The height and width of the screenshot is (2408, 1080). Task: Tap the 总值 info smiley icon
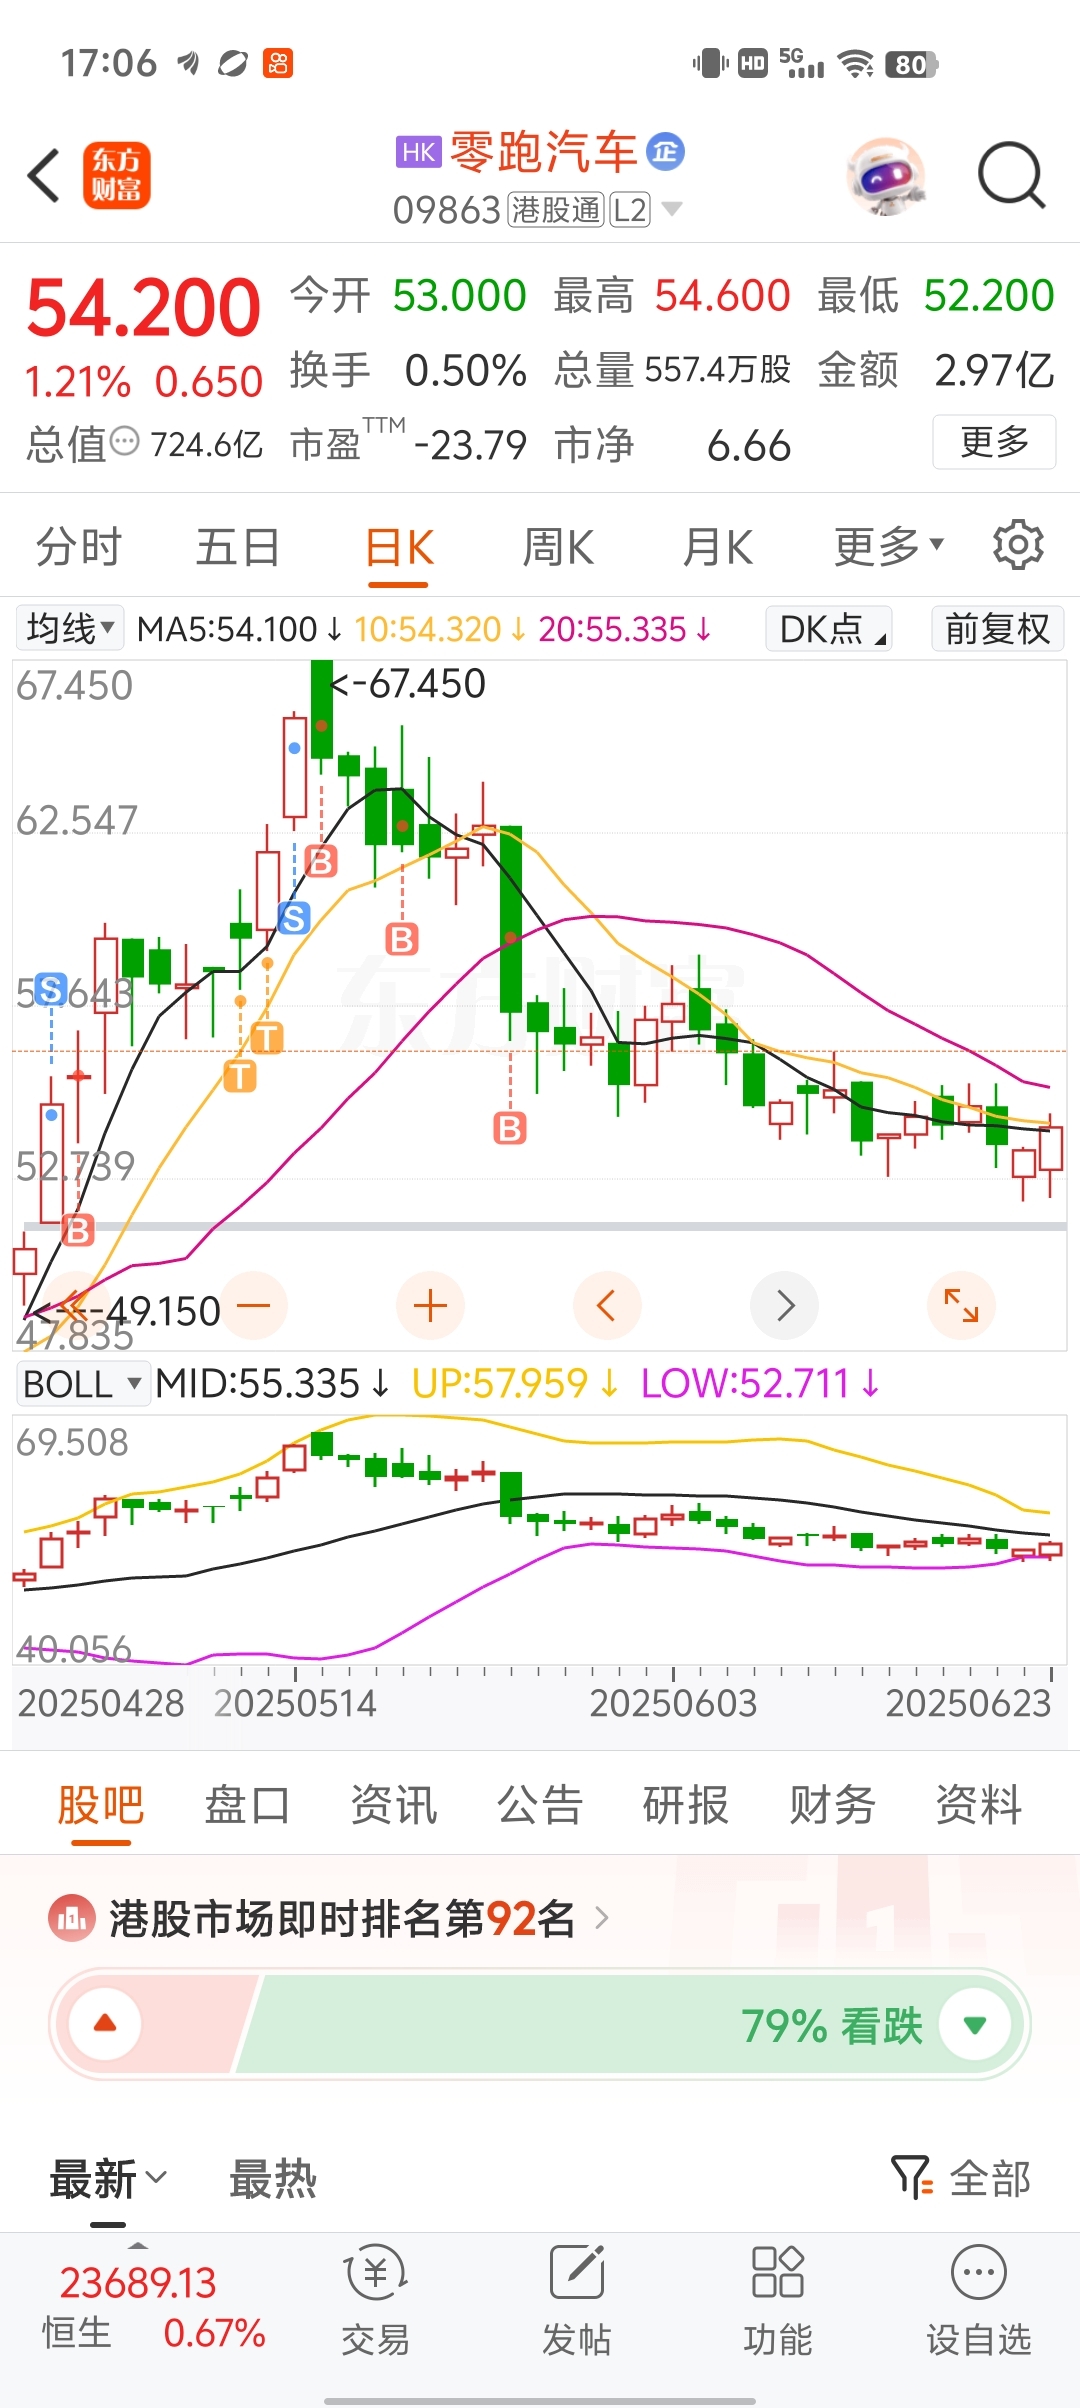[124, 441]
